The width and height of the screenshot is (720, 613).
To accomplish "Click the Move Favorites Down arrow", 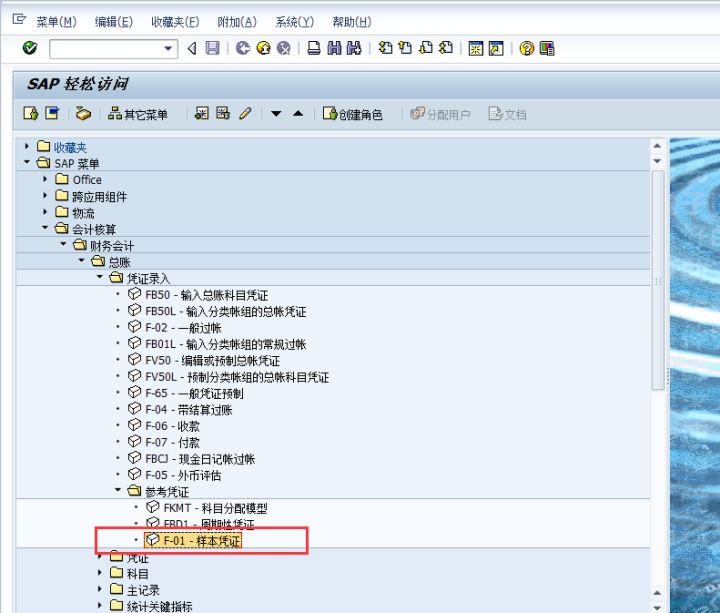I will point(276,113).
